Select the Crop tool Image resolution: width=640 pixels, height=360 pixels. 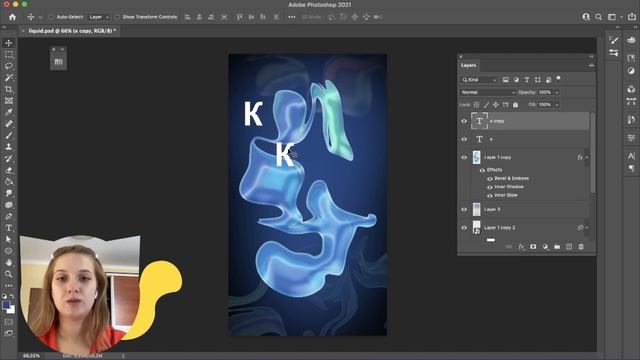(9, 89)
